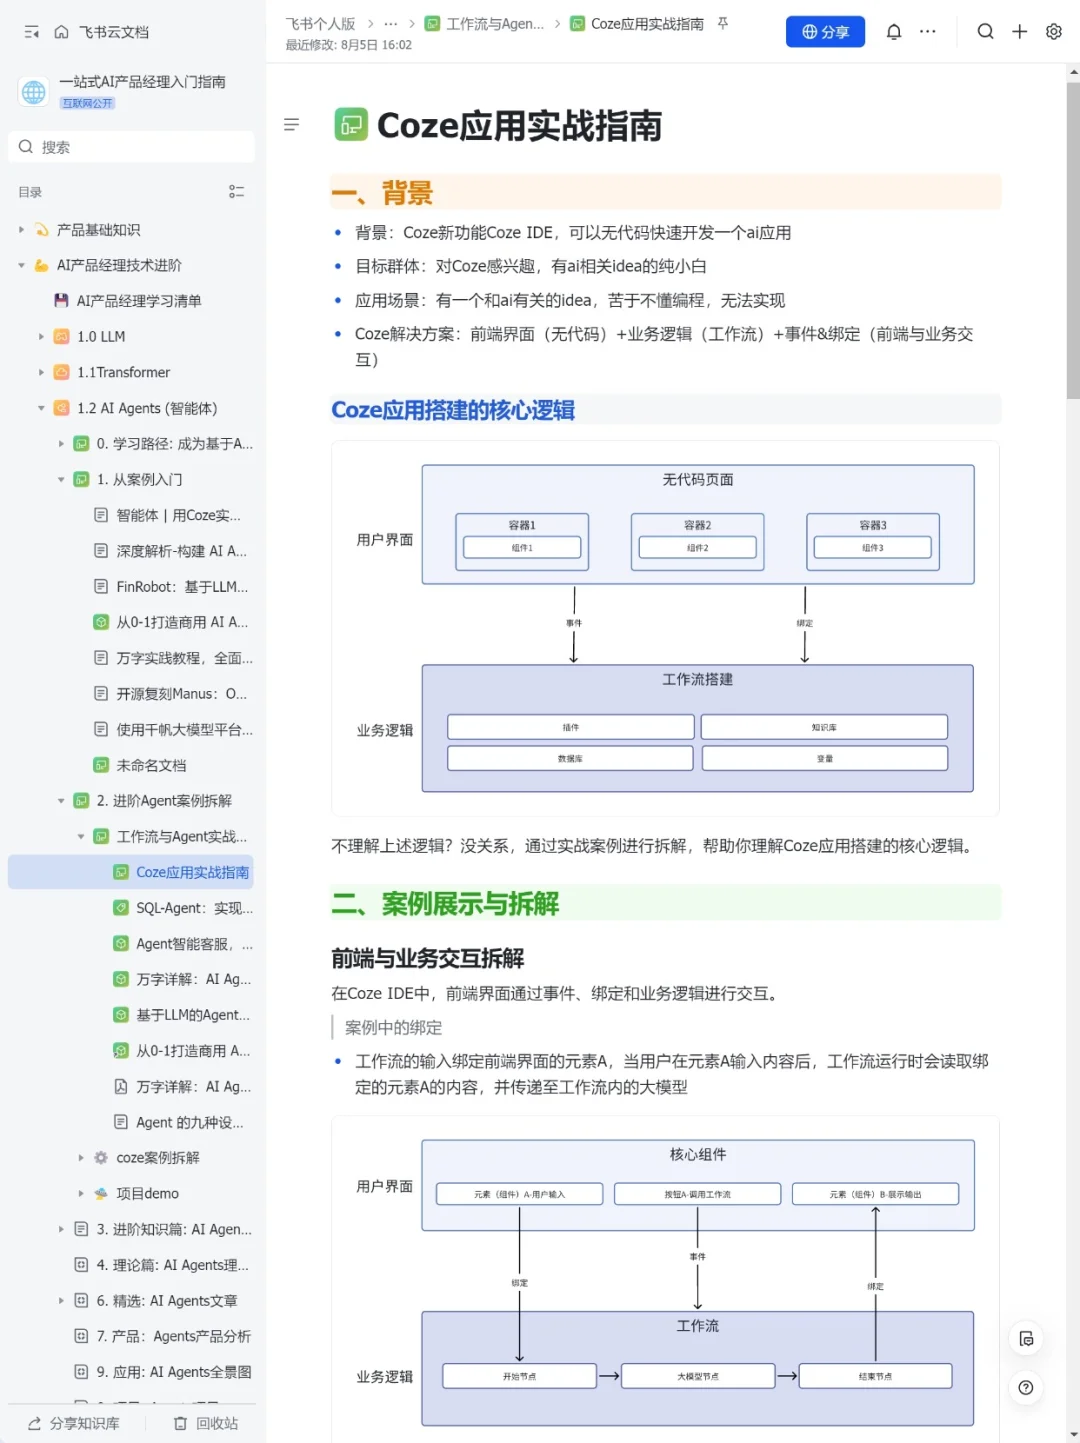Unpin the Coze应用实战指南 document
Viewport: 1080px width, 1443px height.
[x=722, y=23]
